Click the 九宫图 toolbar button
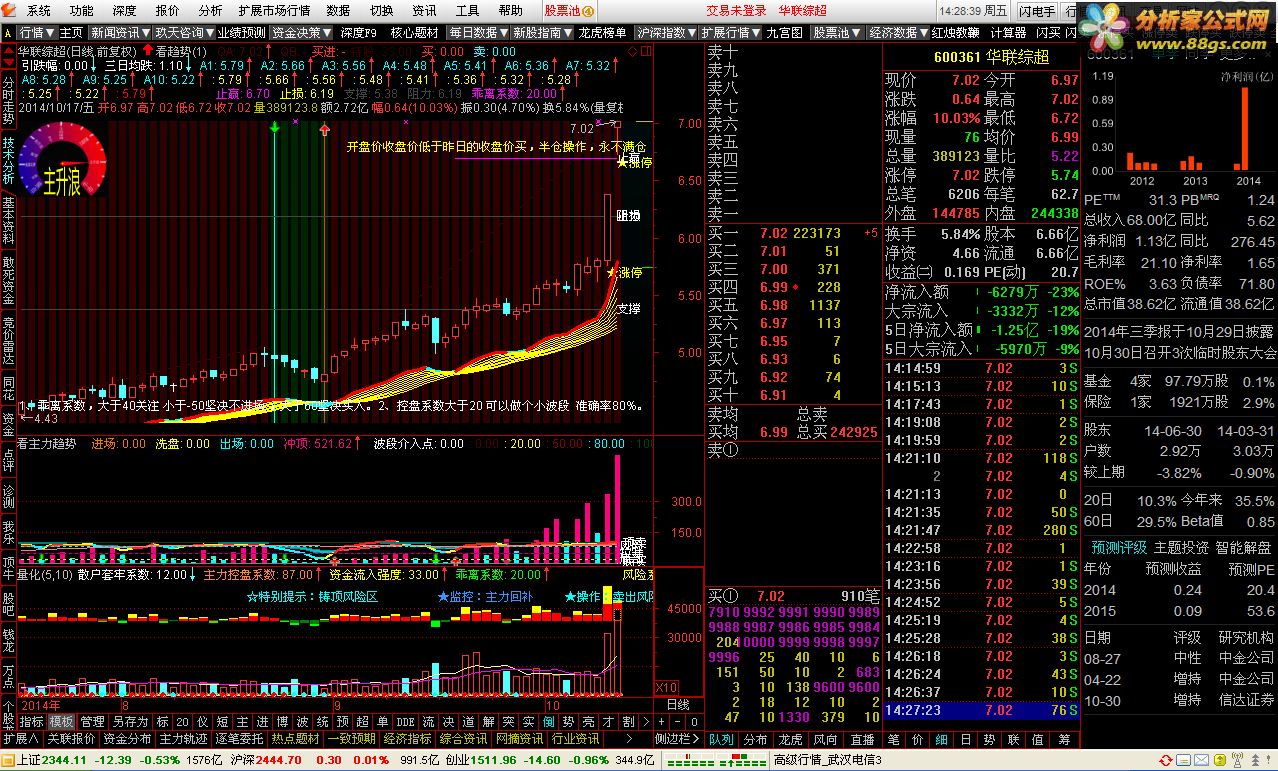This screenshot has width=1278, height=771. click(x=785, y=32)
